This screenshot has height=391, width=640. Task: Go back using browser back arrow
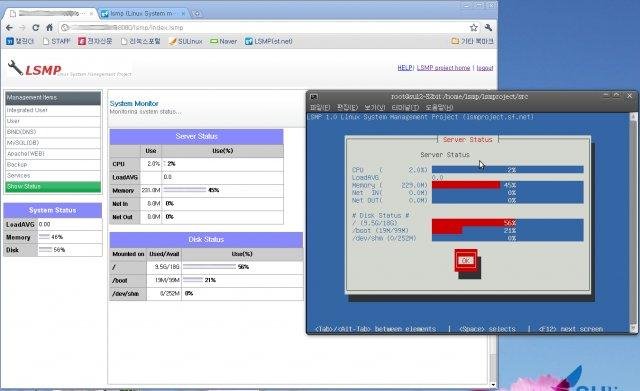tap(9, 27)
